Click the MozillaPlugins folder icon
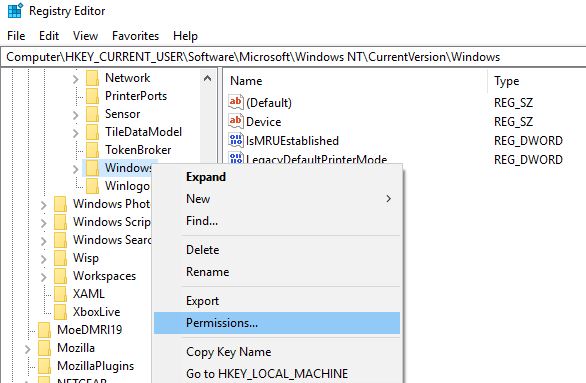This screenshot has width=586, height=383. click(44, 365)
